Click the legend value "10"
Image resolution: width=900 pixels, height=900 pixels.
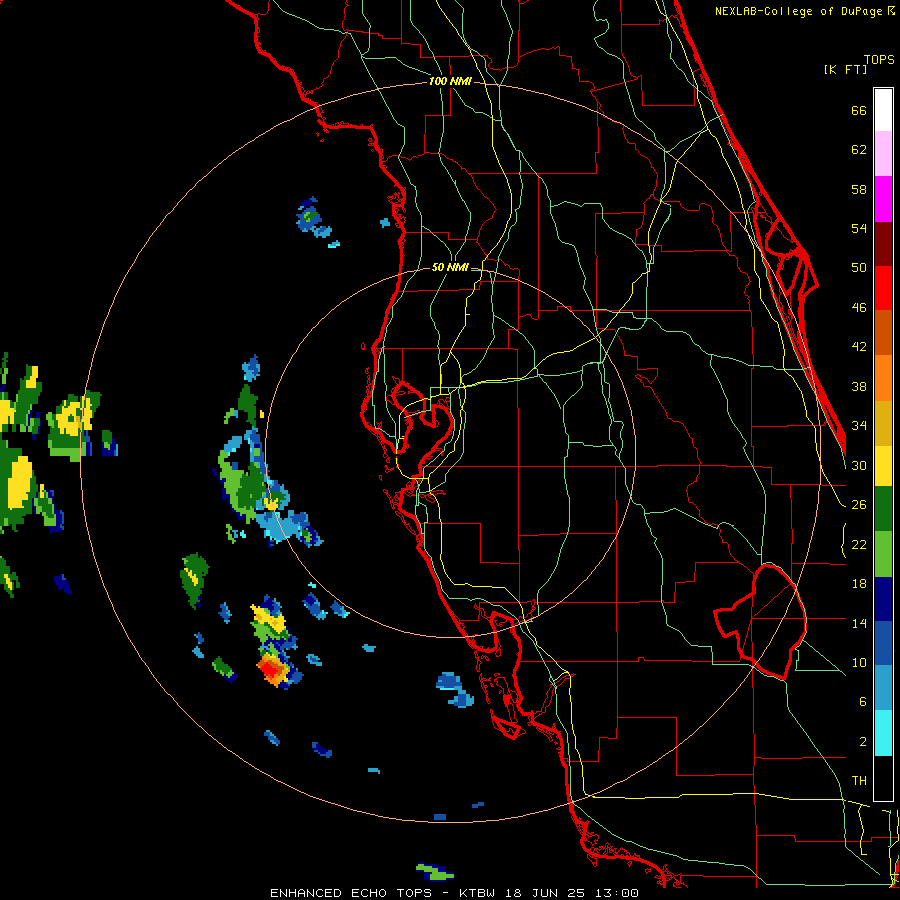[859, 662]
